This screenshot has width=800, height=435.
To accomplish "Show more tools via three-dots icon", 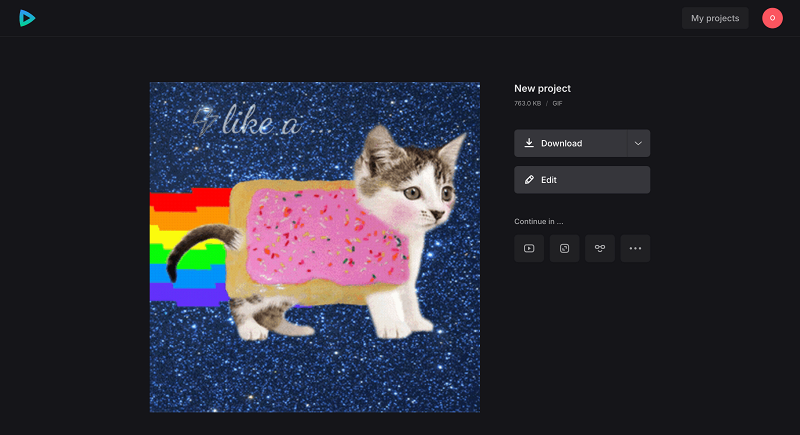I will click(635, 248).
